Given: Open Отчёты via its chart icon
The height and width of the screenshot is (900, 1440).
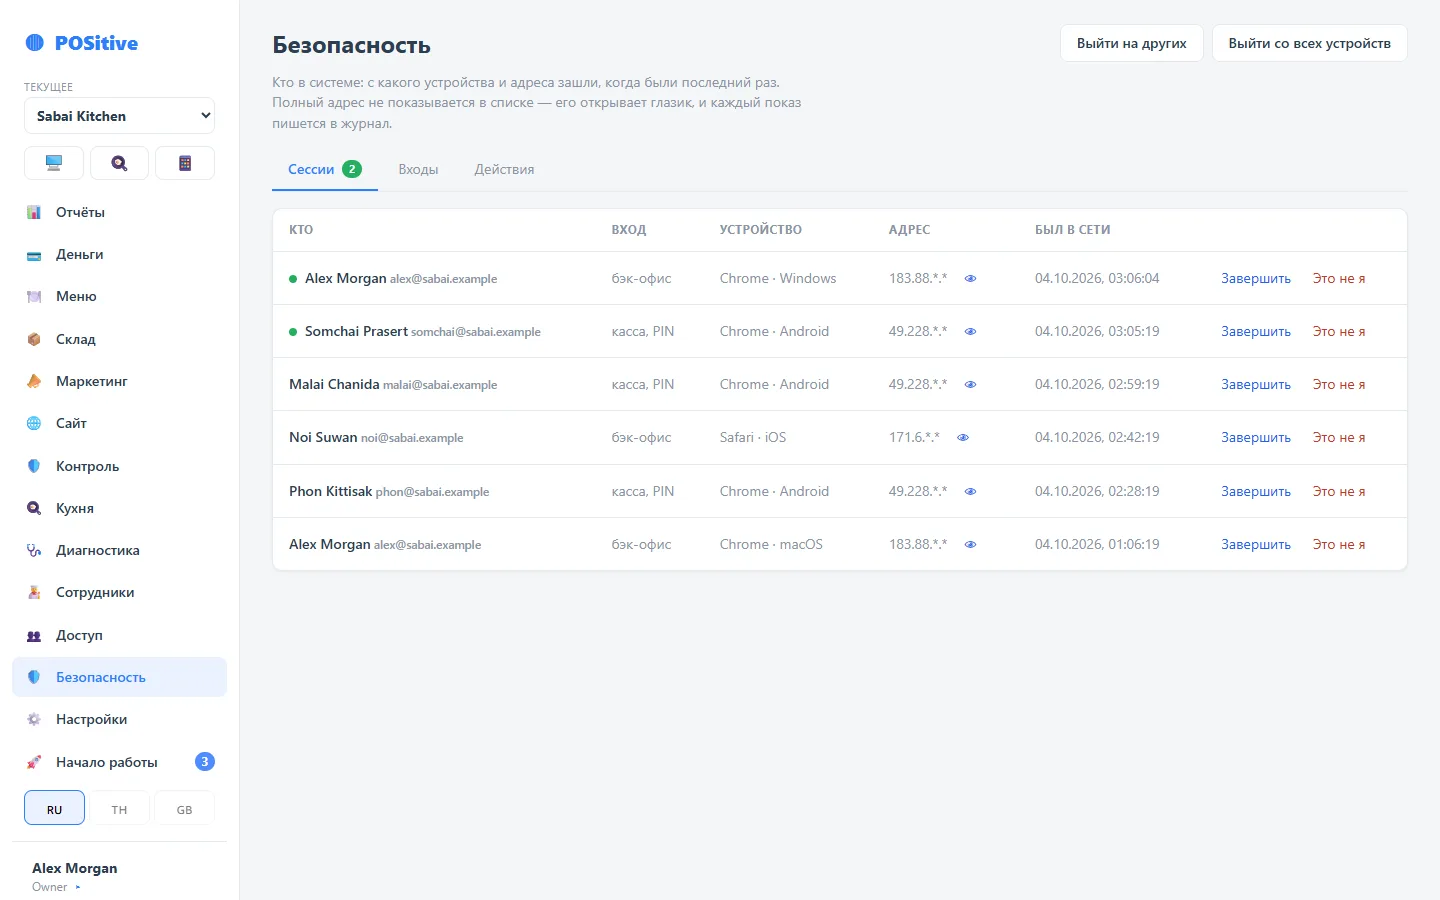Looking at the screenshot, I should pos(34,212).
